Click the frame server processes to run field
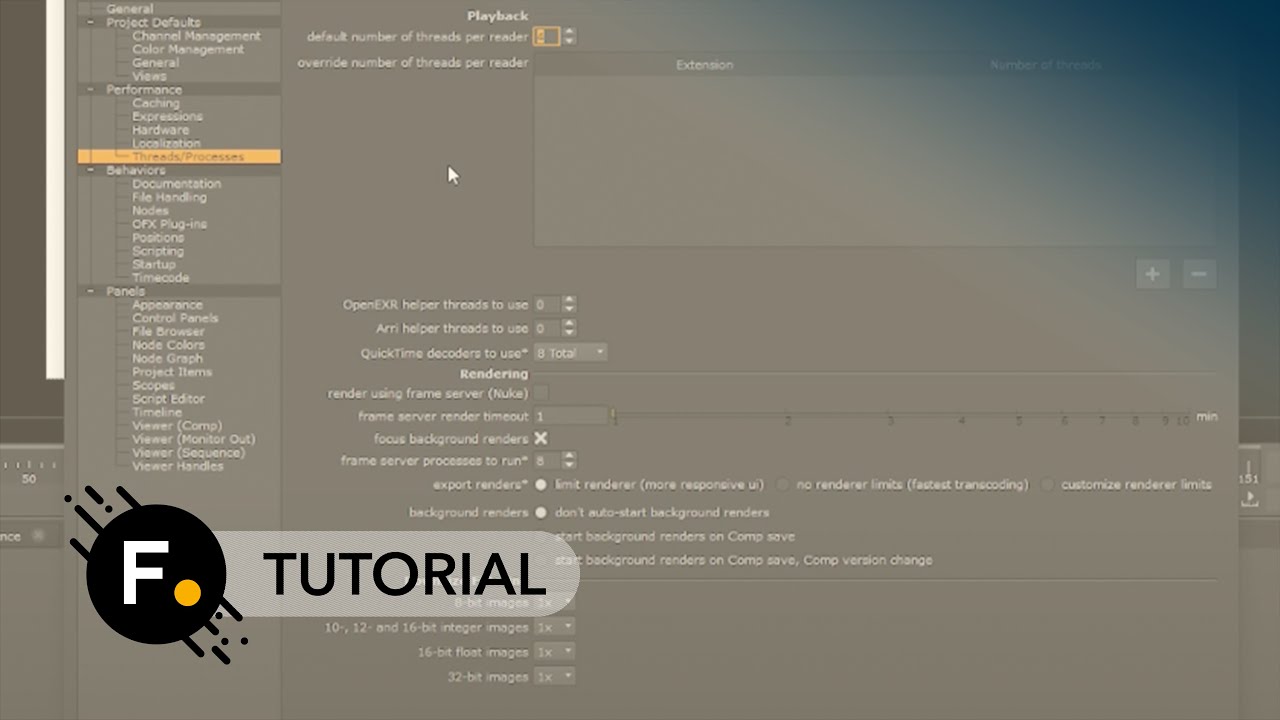 [x=546, y=461]
